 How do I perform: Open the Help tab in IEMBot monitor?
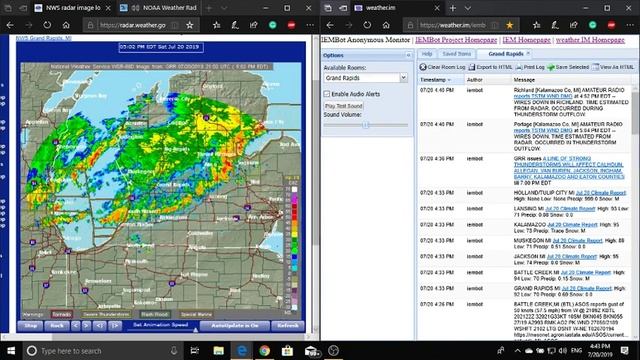coord(427,54)
